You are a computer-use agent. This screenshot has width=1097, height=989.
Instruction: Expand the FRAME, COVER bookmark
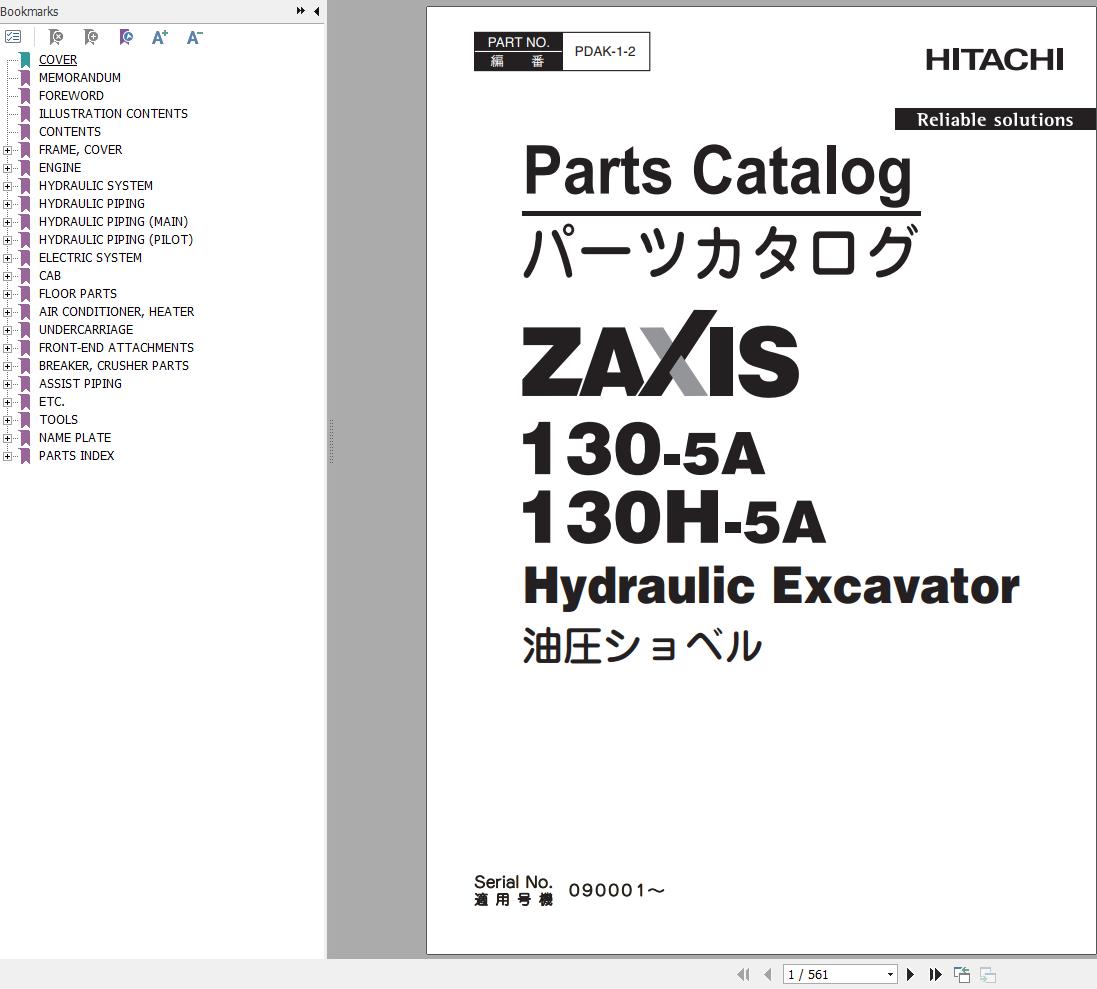(x=7, y=150)
